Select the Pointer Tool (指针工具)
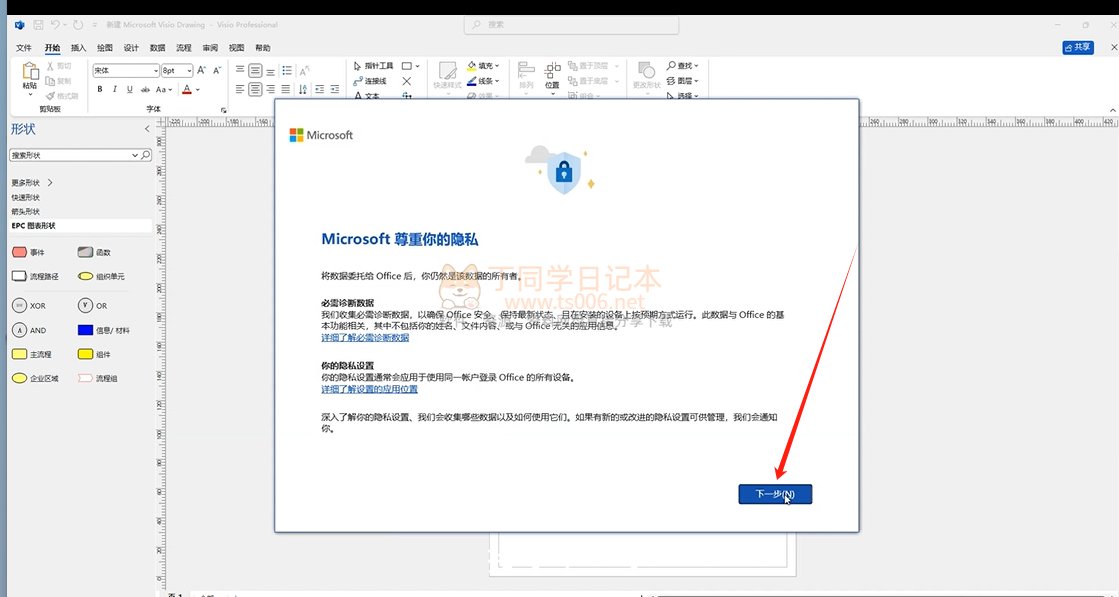 [374, 66]
